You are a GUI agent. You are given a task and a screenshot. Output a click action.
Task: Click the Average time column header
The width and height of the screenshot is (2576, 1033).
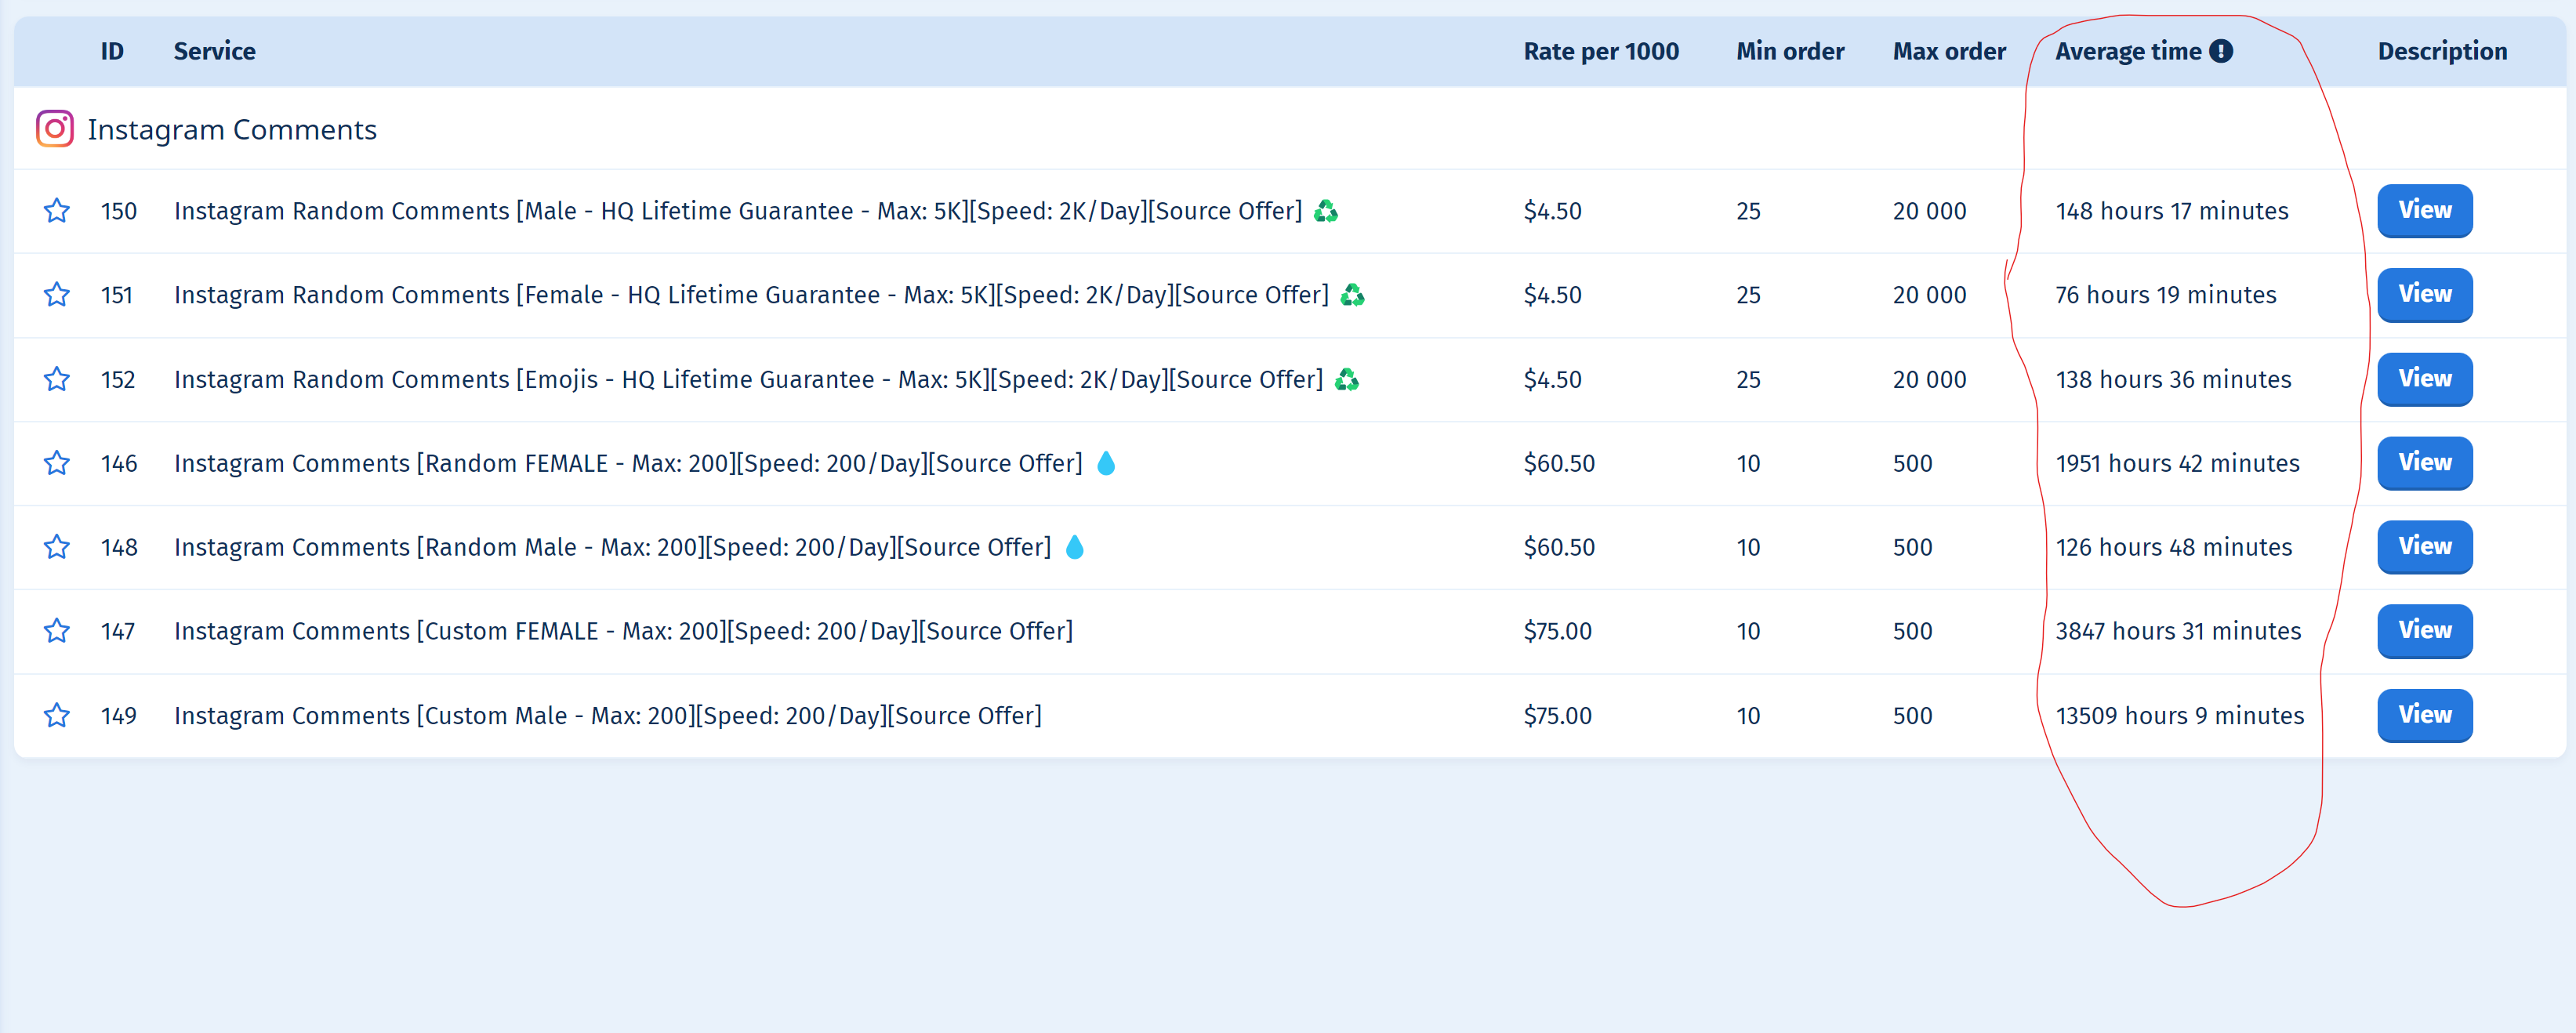click(2128, 51)
